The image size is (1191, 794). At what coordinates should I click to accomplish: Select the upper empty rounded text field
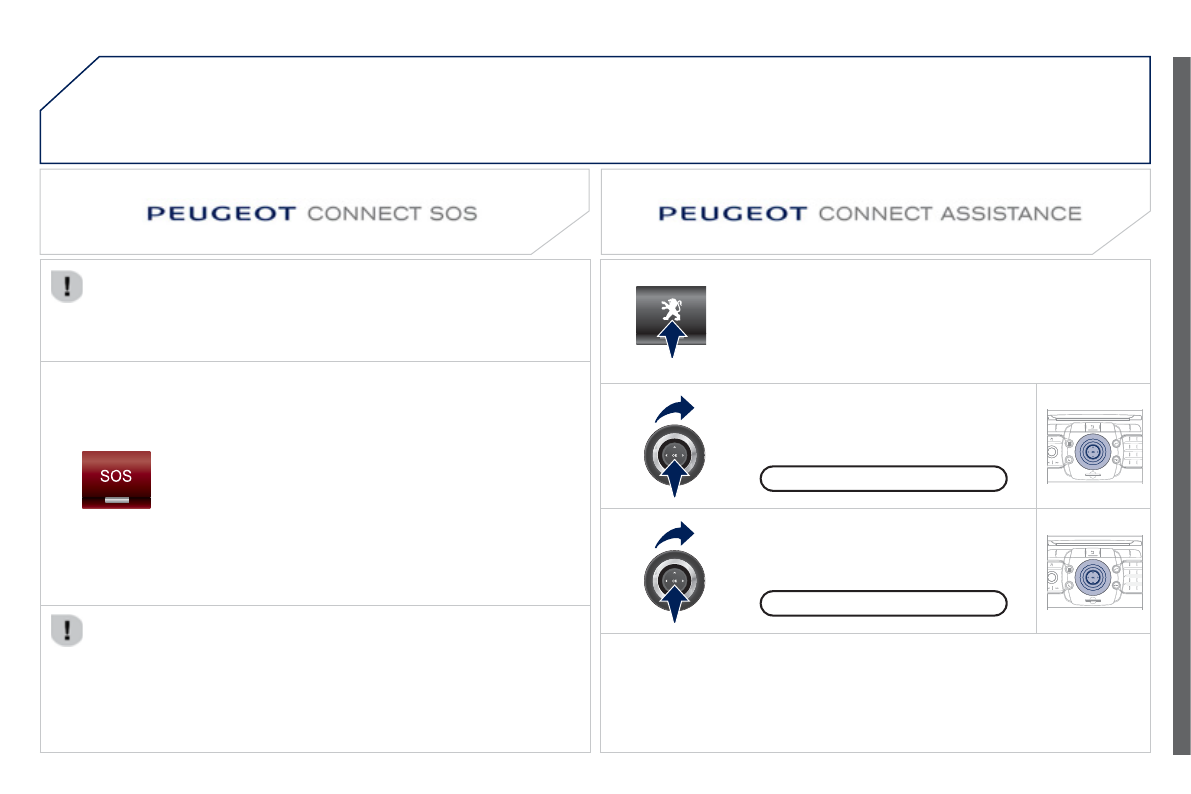click(x=882, y=479)
